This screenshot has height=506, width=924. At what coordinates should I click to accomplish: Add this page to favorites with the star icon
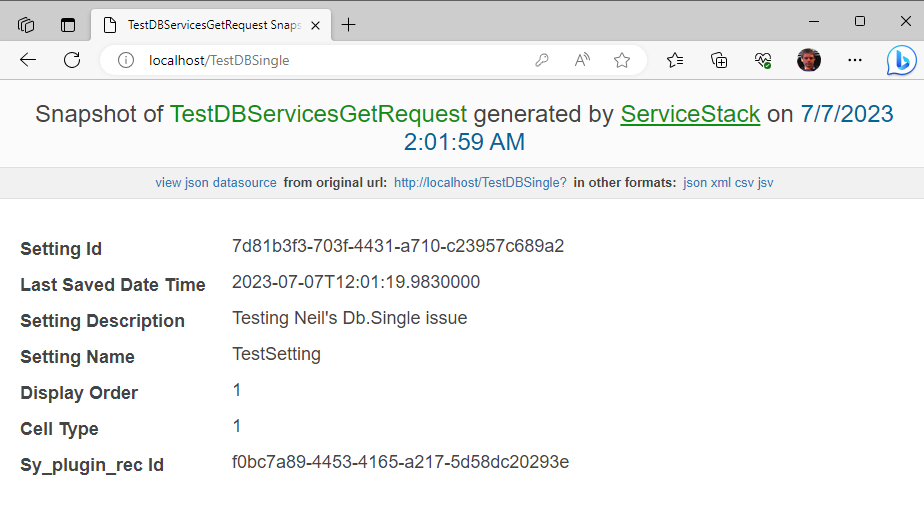(622, 60)
